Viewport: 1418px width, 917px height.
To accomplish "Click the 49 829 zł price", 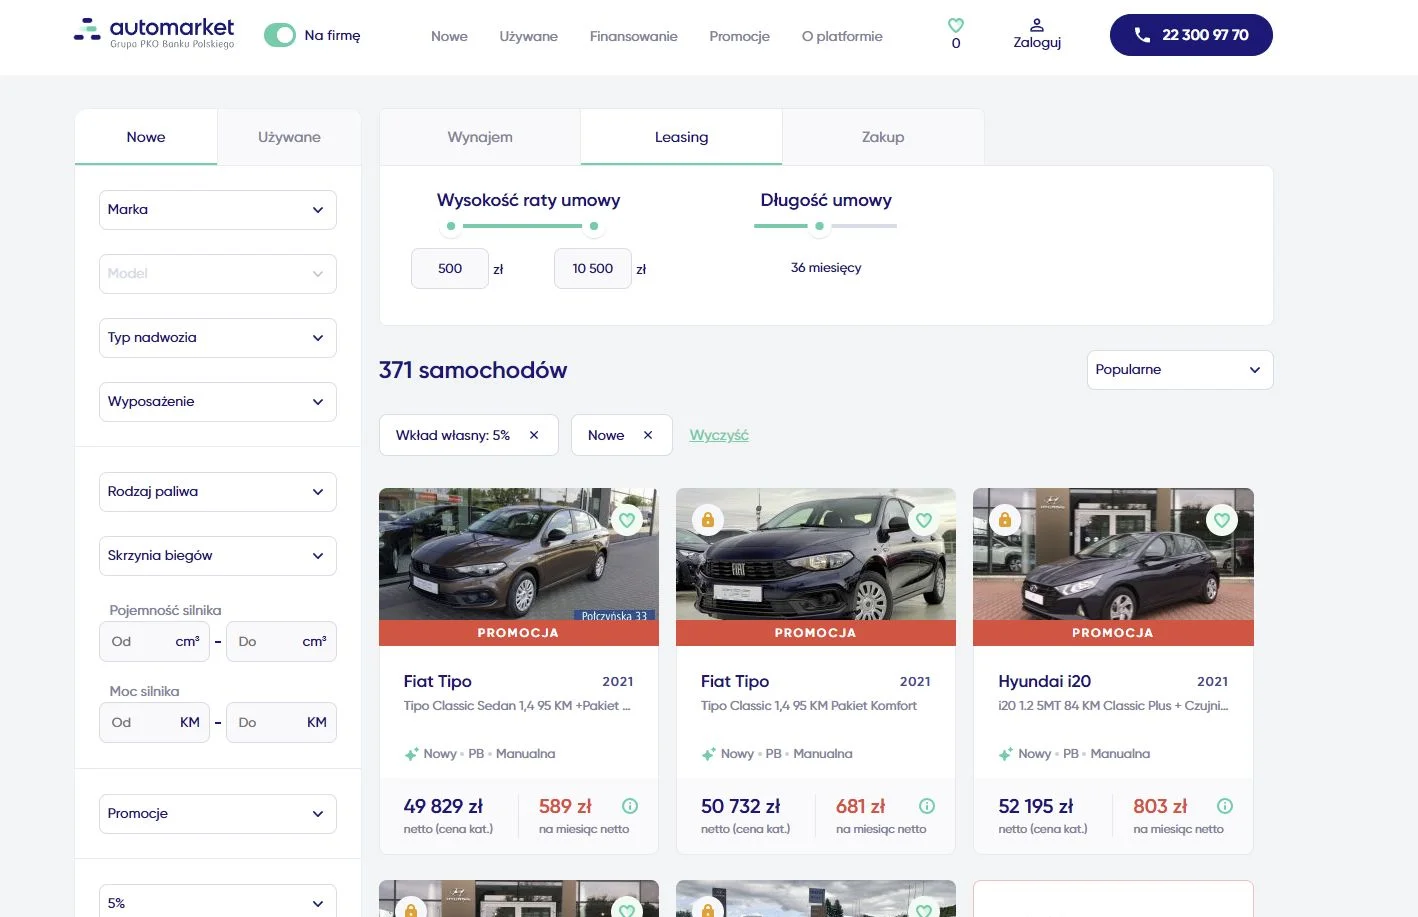I will click(x=443, y=806).
